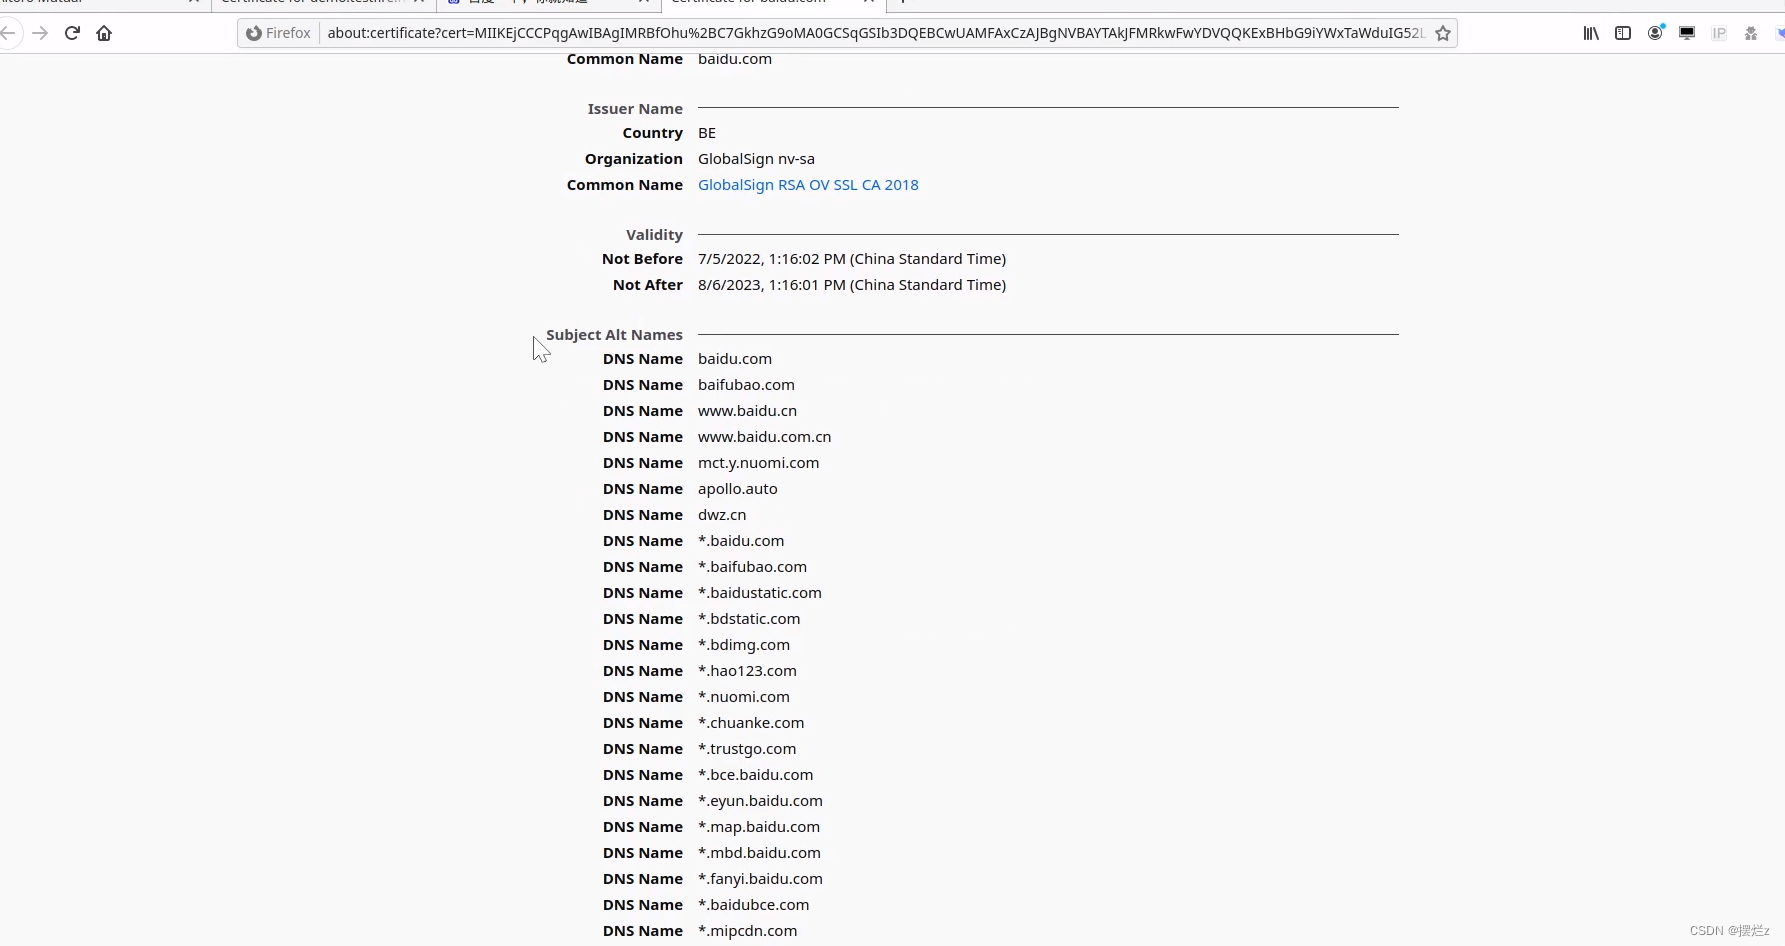Viewport: 1785px width, 946px height.
Task: Select DNS name baifubao.com without wildcard
Action: (746, 385)
